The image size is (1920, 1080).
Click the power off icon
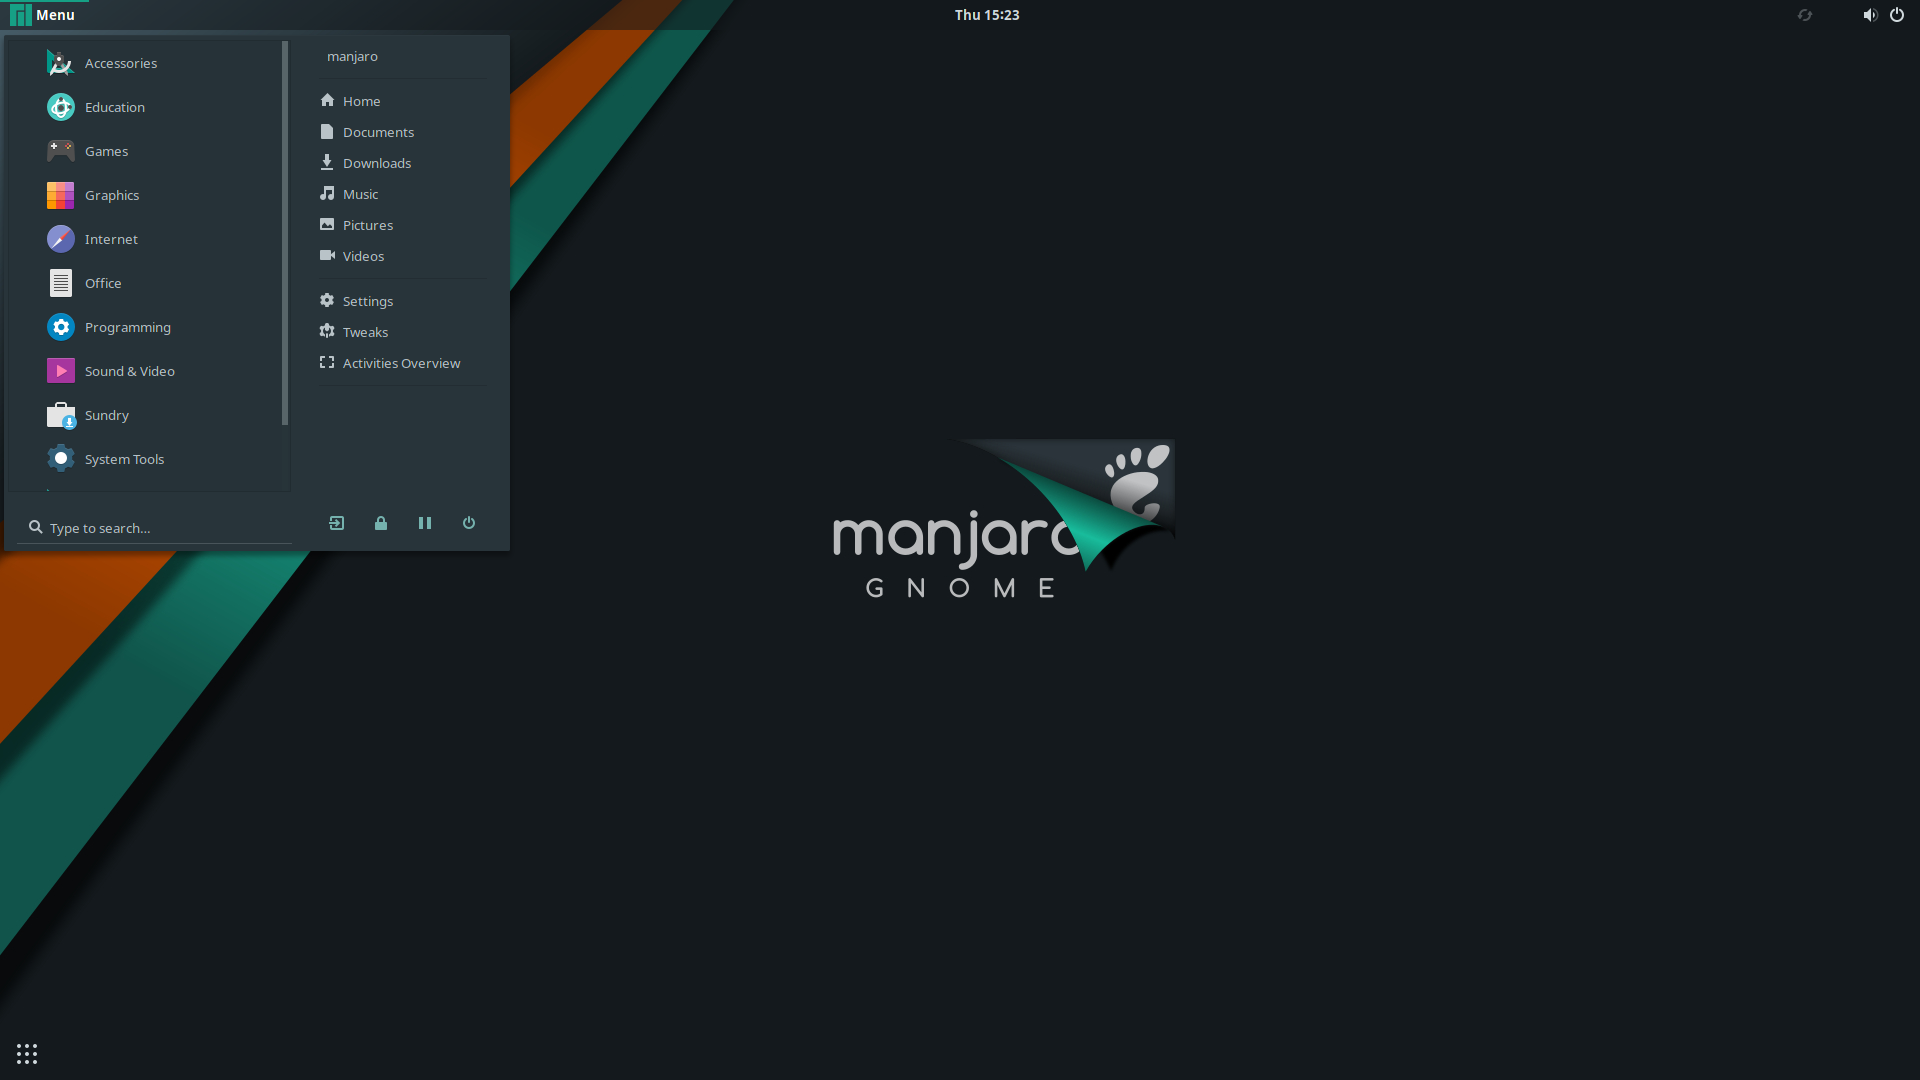(x=469, y=522)
